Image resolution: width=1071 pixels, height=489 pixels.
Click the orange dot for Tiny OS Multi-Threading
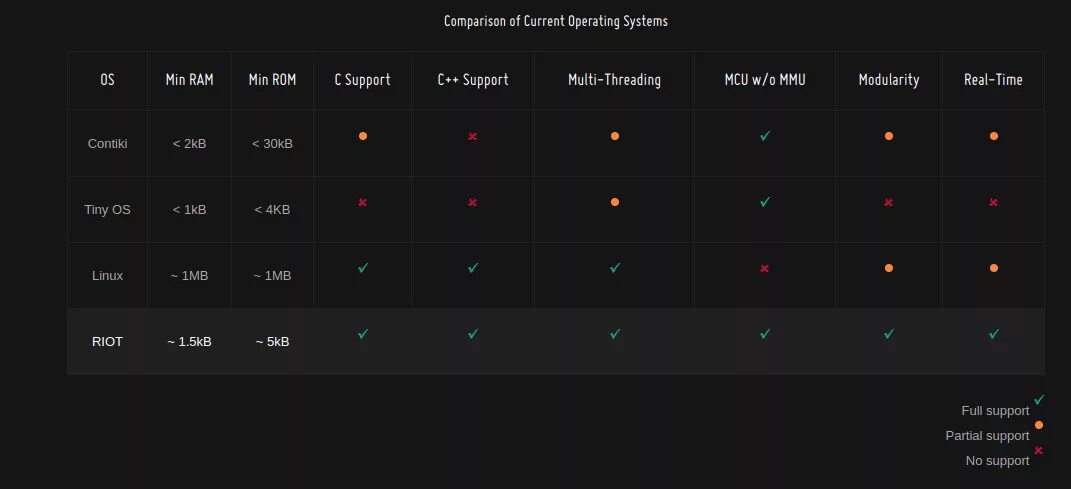(x=615, y=202)
